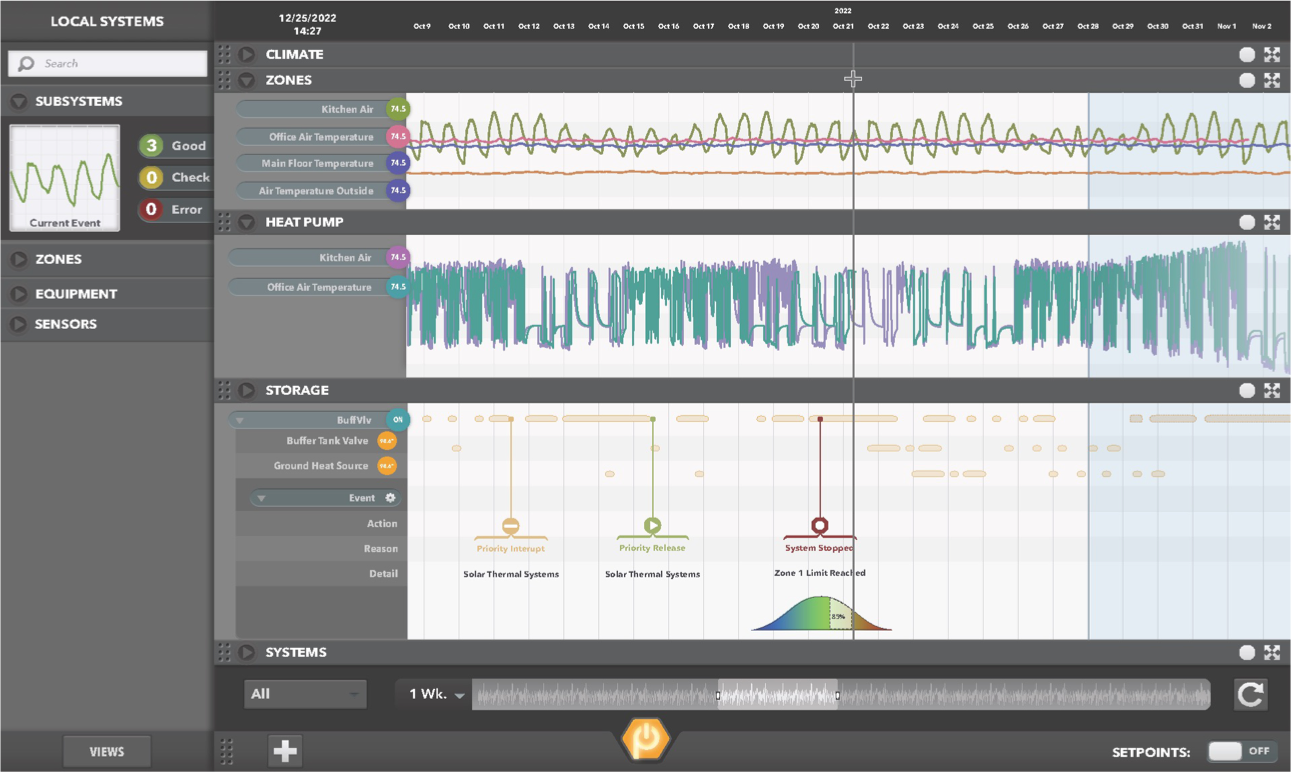Maximize the HEAT PUMP panel
This screenshot has width=1291, height=772.
click(1272, 222)
